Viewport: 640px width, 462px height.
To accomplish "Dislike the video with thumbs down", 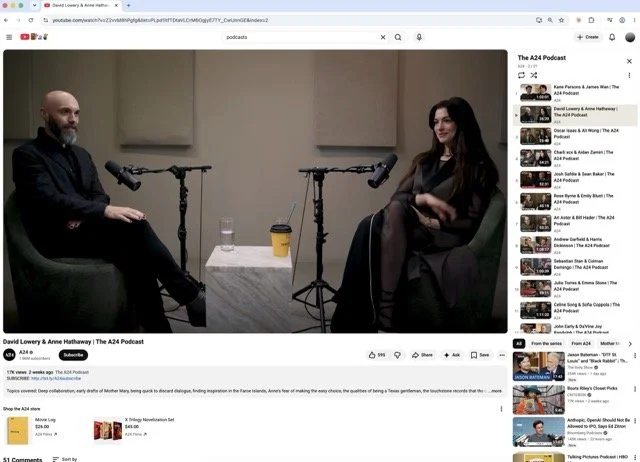I will pos(397,355).
